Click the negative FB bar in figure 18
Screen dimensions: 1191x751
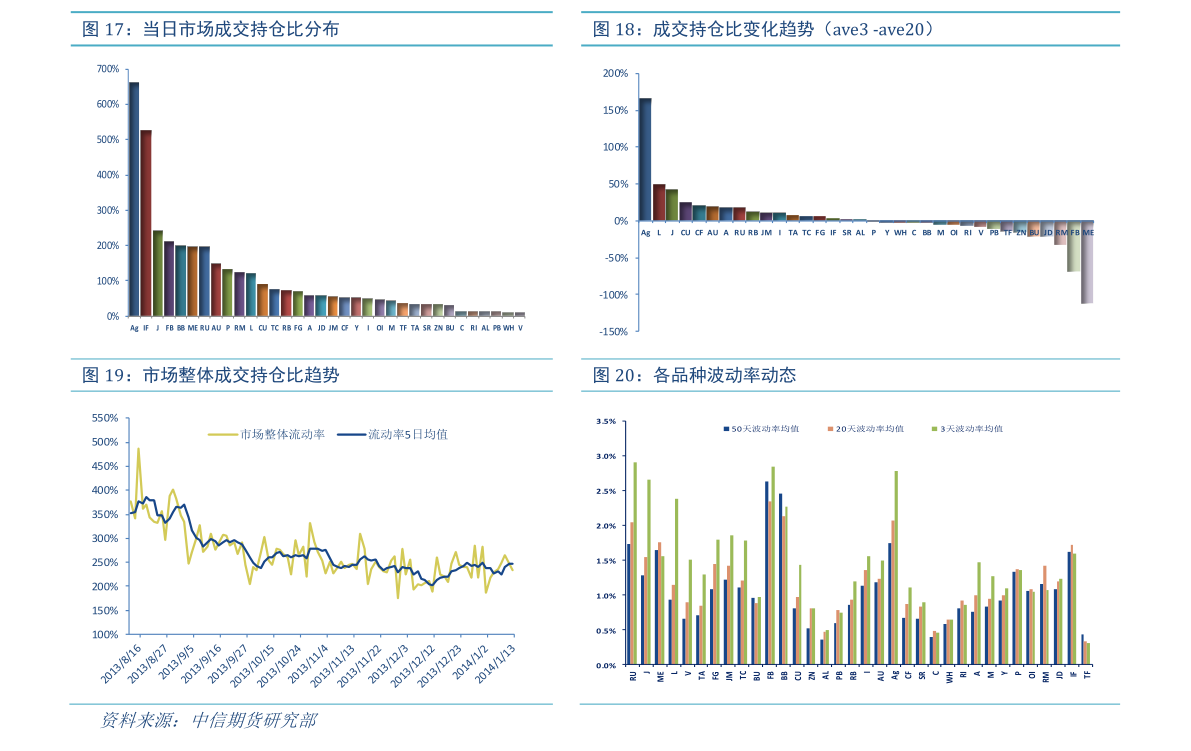coord(1073,246)
